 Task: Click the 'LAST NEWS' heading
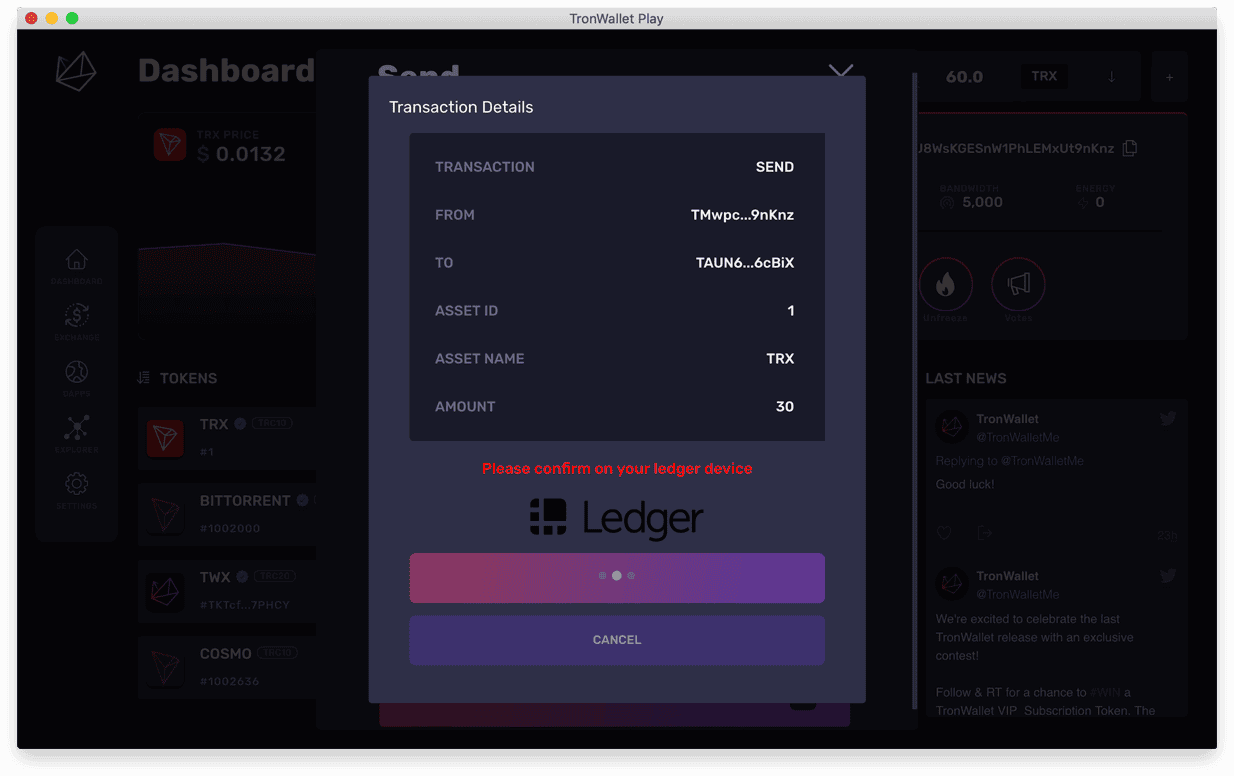tap(966, 378)
